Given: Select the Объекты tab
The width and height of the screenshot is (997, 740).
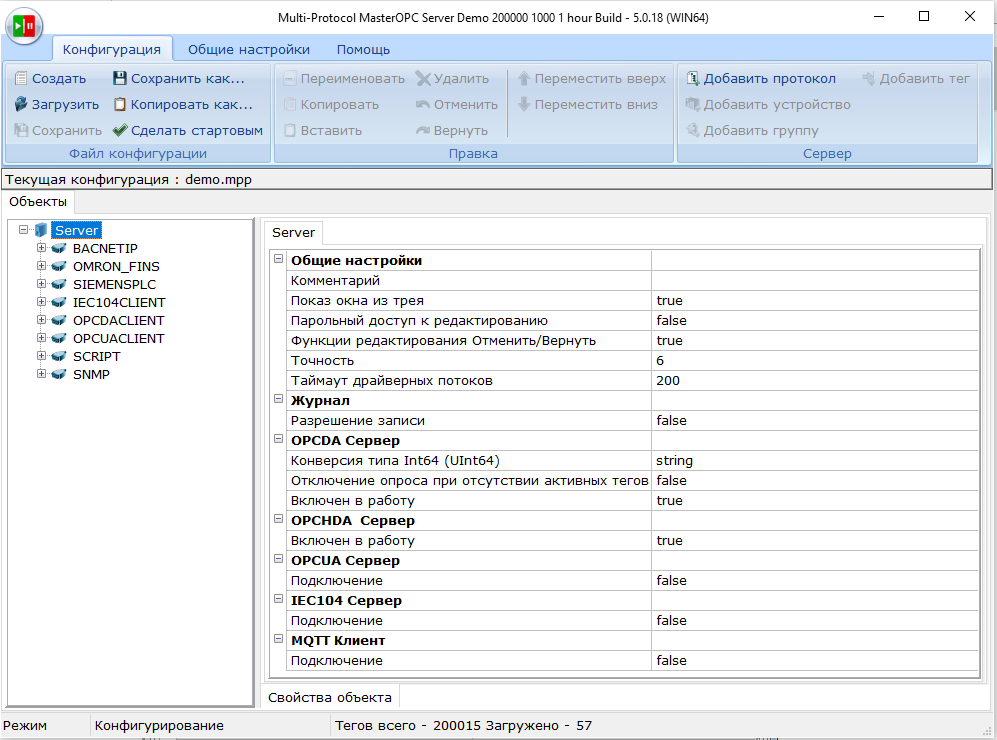Looking at the screenshot, I should tap(38, 202).
